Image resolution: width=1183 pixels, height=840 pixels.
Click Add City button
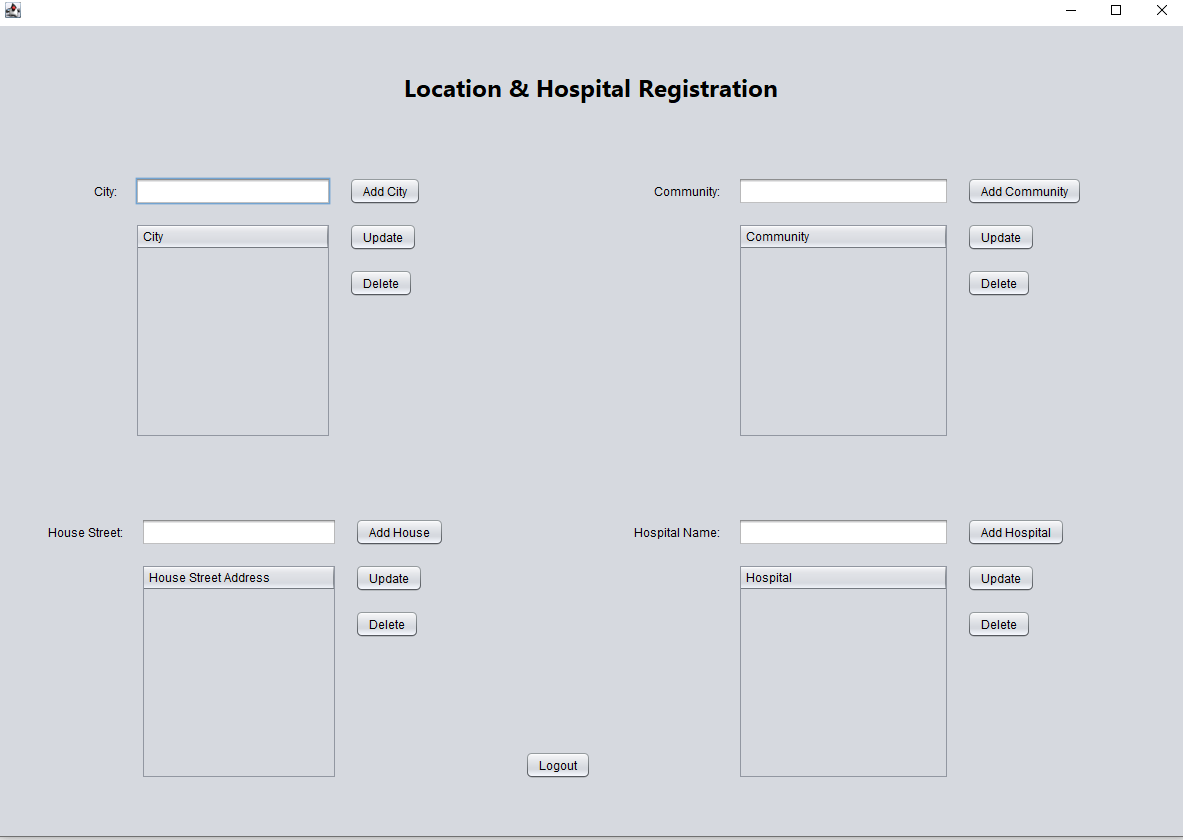pyautogui.click(x=384, y=191)
